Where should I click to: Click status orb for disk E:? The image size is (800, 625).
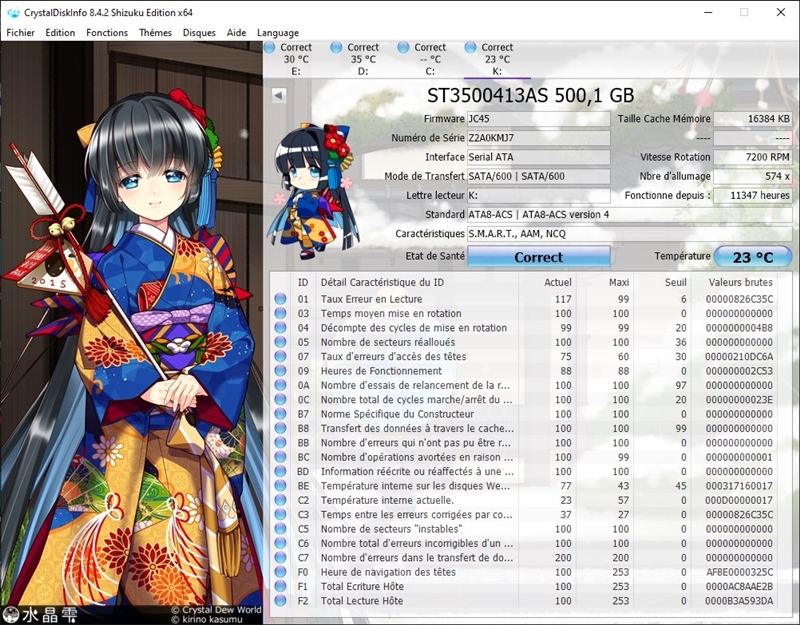270,47
